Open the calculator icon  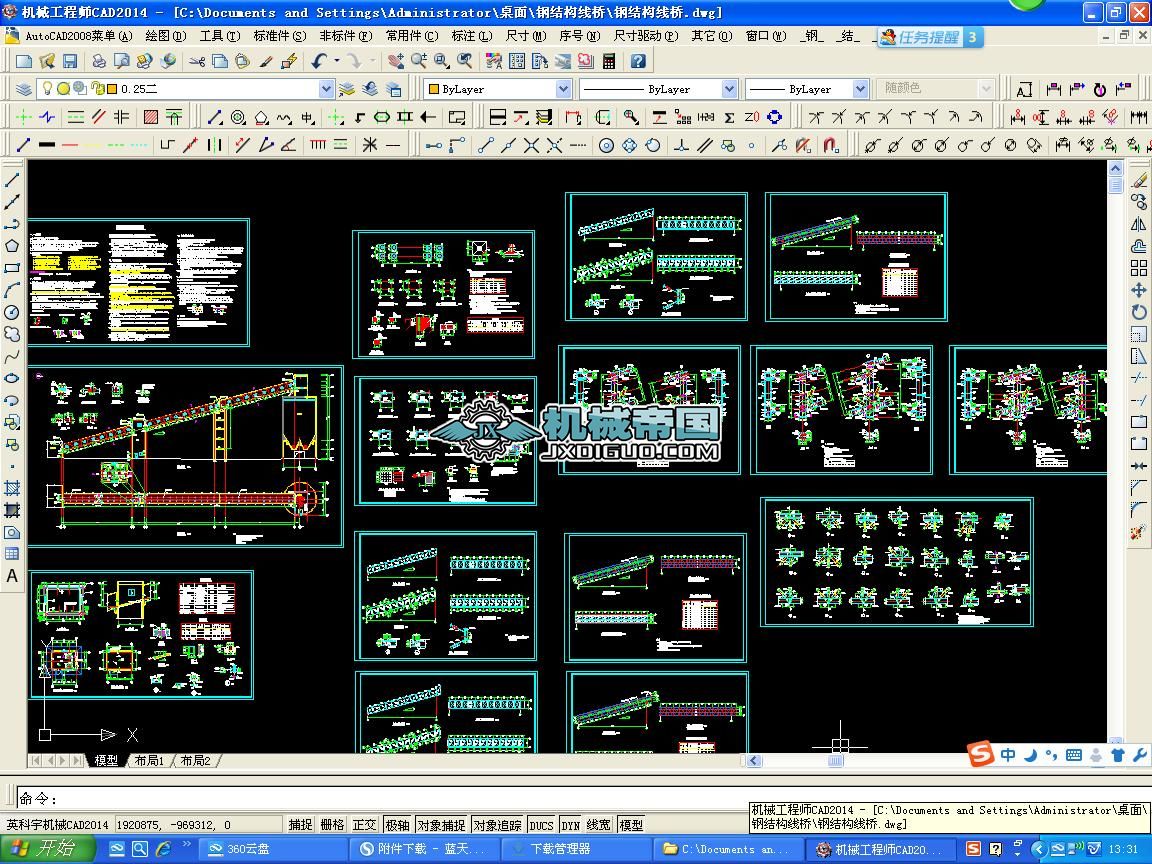pyautogui.click(x=608, y=61)
